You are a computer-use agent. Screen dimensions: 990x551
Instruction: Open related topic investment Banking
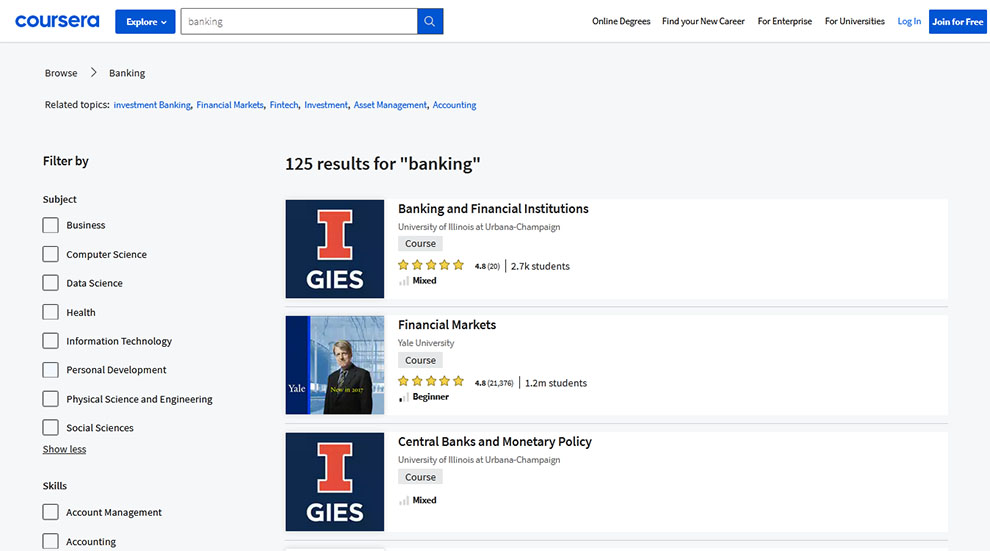152,105
